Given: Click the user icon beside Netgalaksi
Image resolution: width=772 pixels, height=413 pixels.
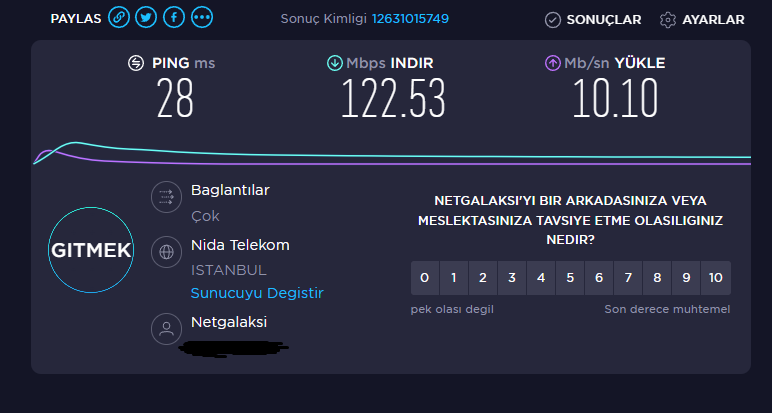Looking at the screenshot, I should [x=166, y=329].
